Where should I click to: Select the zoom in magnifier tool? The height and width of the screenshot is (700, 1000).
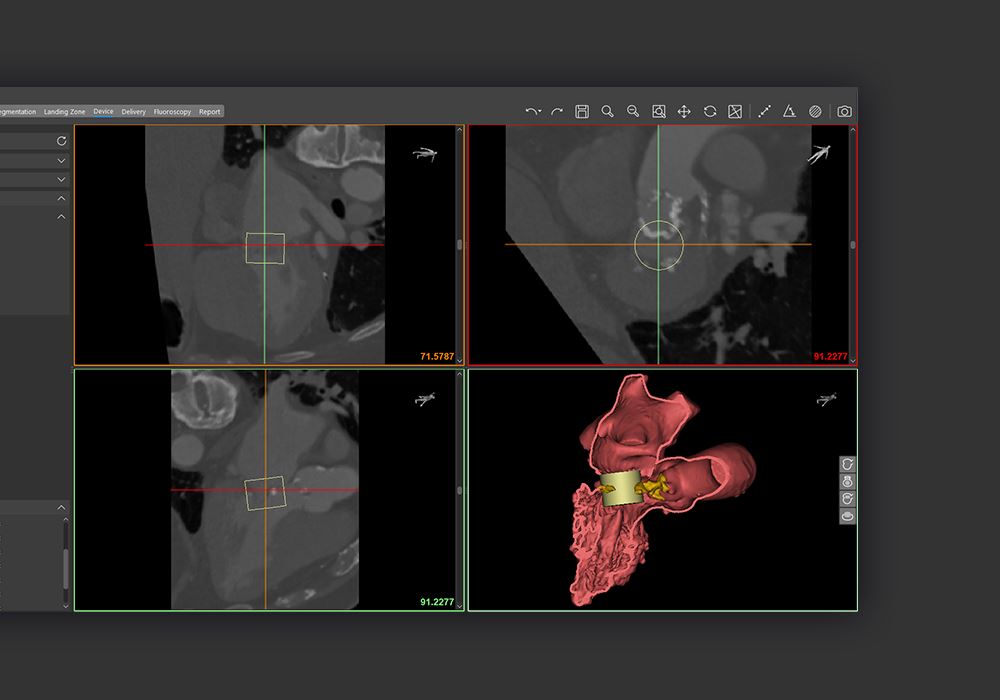click(x=608, y=112)
